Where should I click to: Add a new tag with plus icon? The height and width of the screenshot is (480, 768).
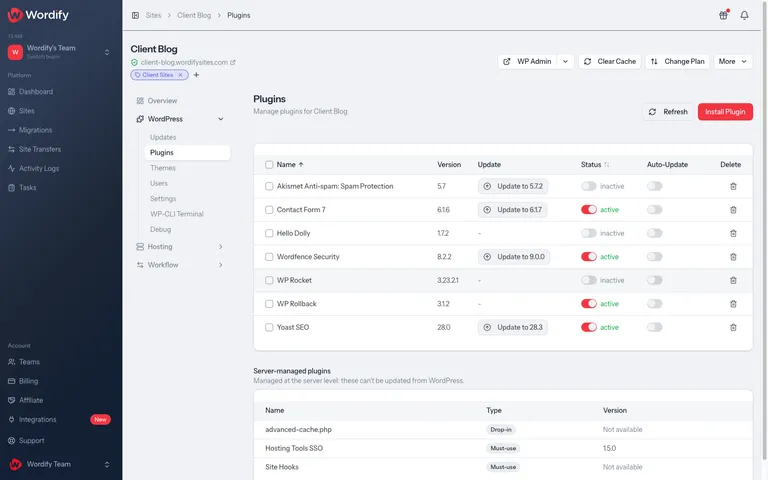tap(196, 75)
